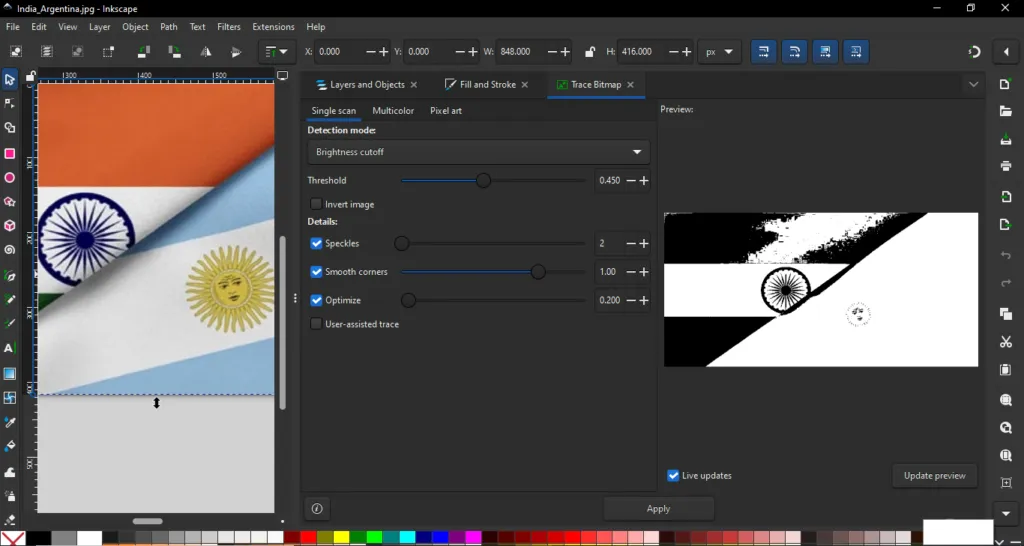Decrease the Speckles value with minus

631,244
